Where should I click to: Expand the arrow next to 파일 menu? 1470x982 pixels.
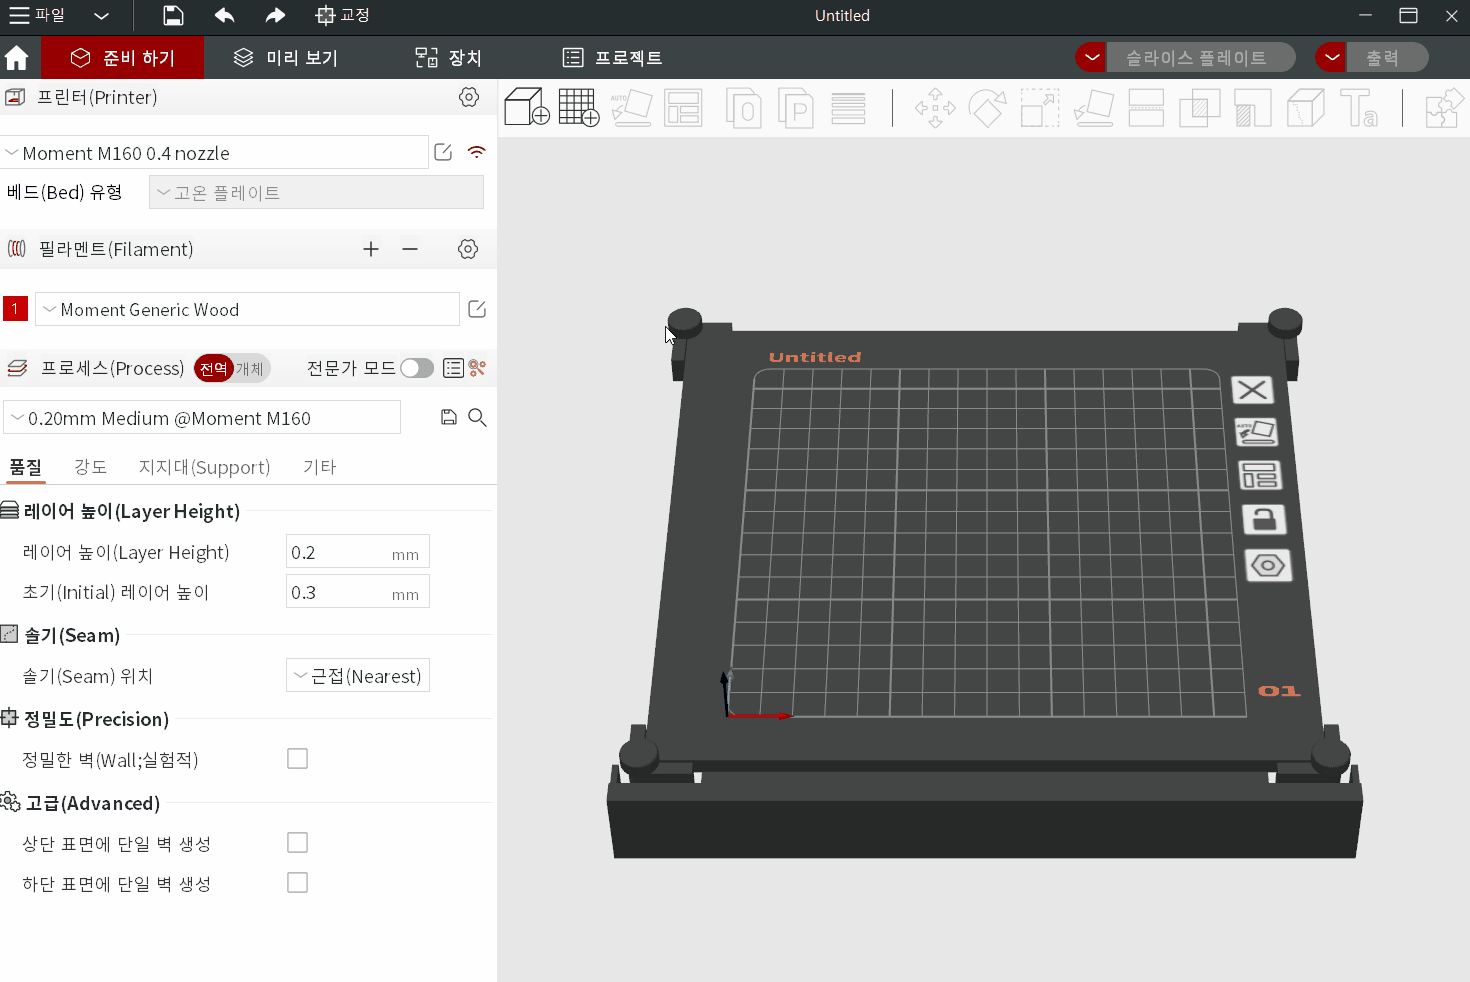pyautogui.click(x=101, y=16)
